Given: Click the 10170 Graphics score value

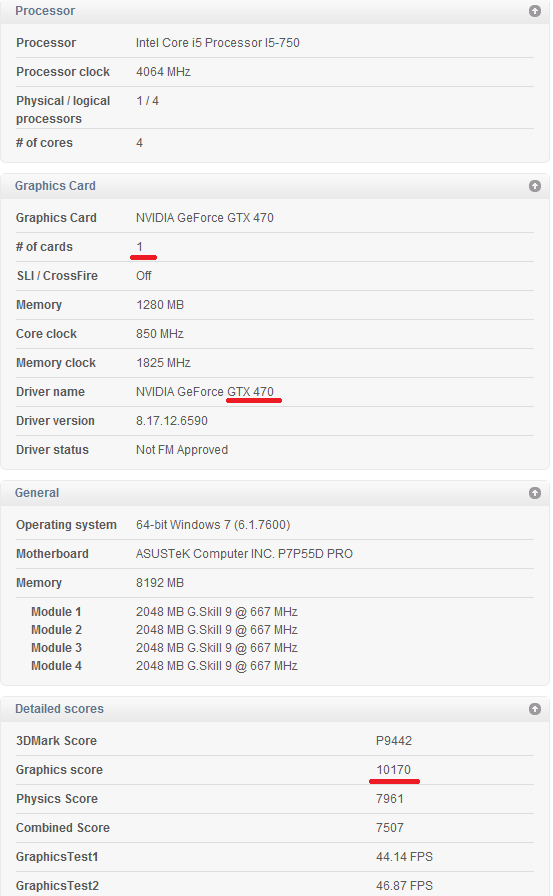Looking at the screenshot, I should tap(394, 770).
